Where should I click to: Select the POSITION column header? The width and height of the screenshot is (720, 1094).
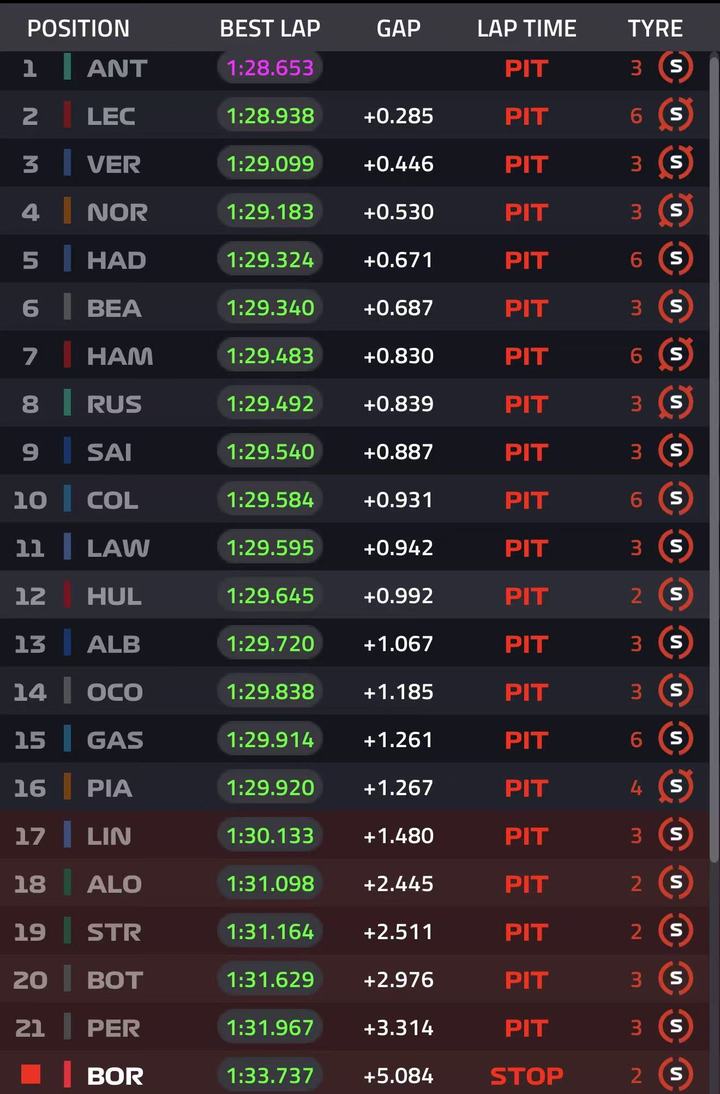(x=78, y=29)
